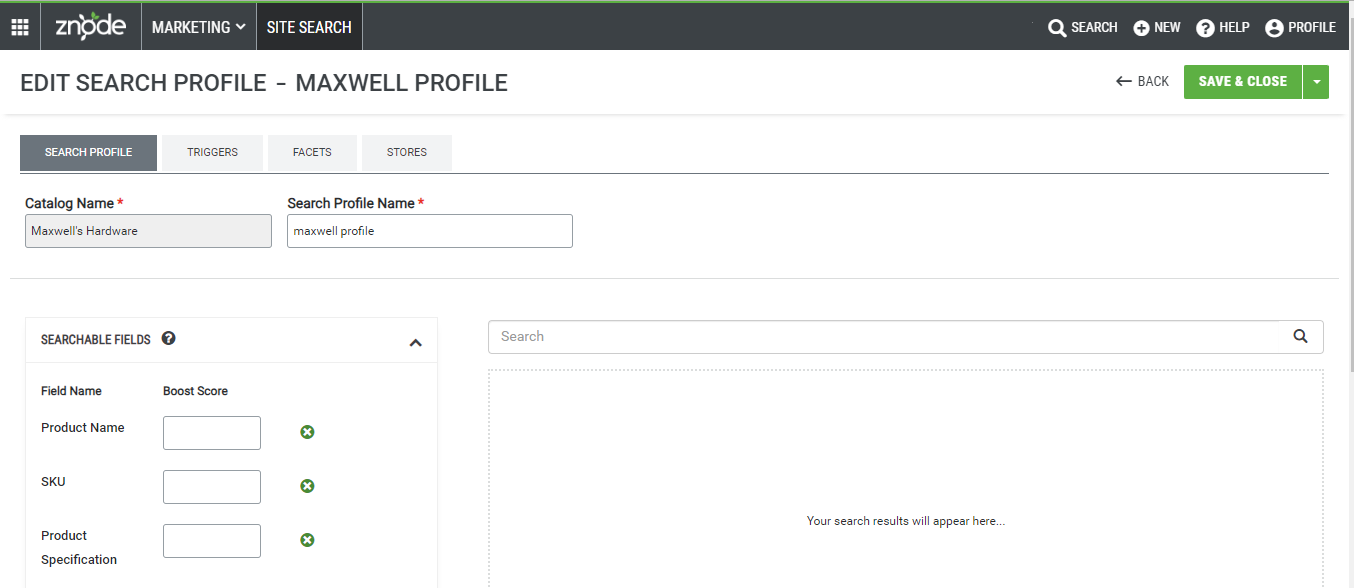Switch to the Facets tab
Image resolution: width=1354 pixels, height=588 pixels.
tap(312, 153)
